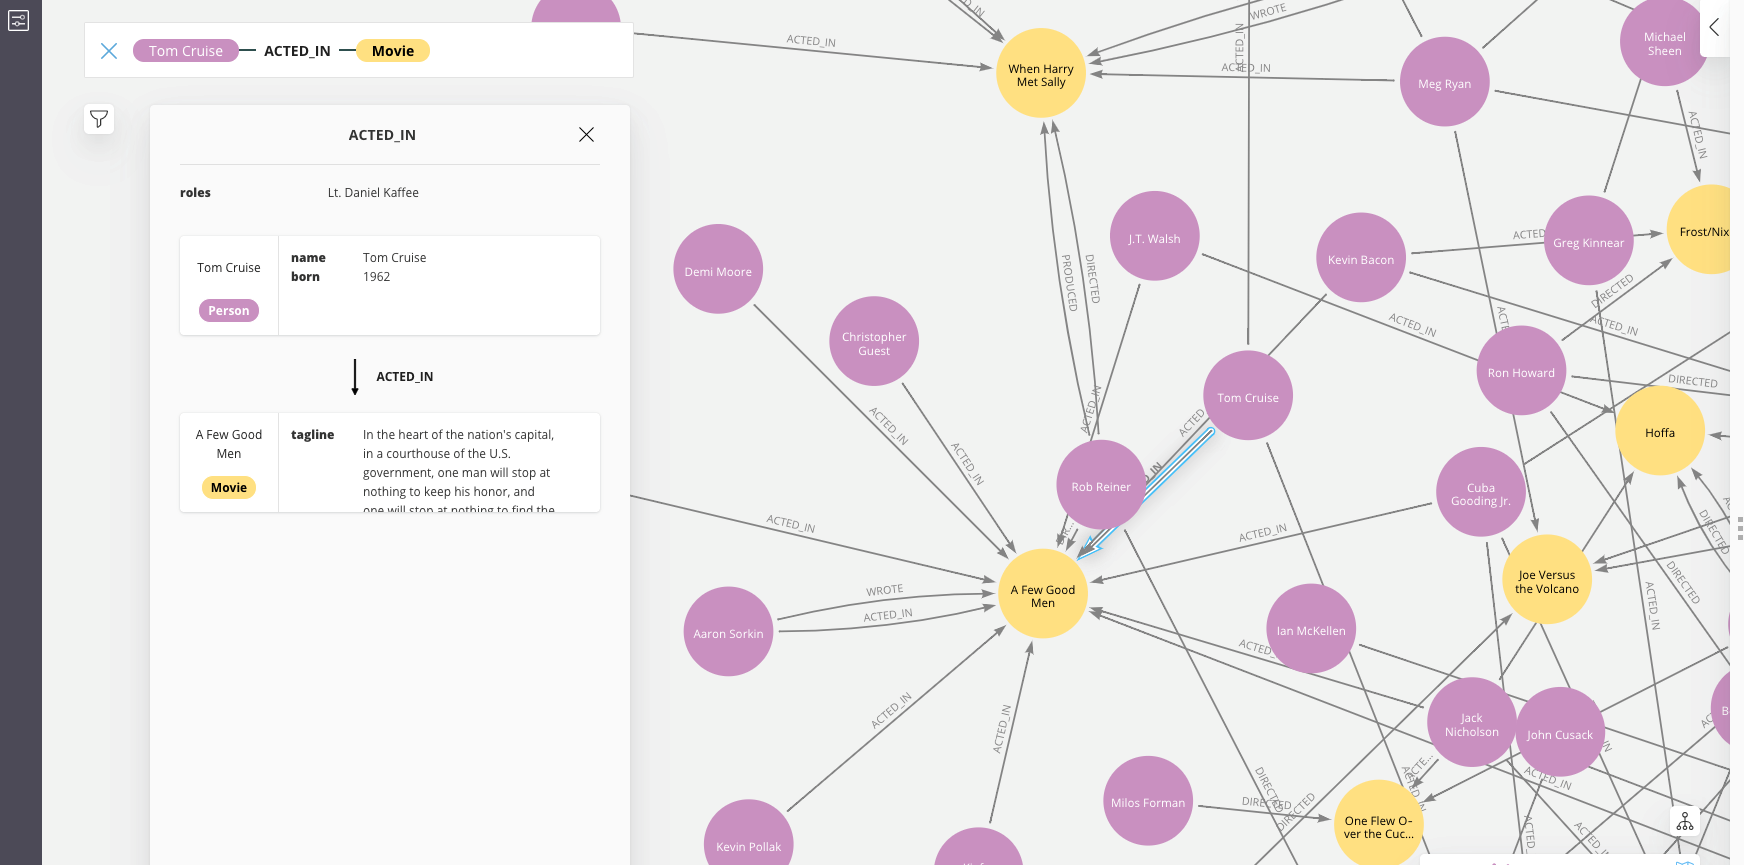Open the filter funnel tool
The image size is (1744, 865).
(x=99, y=119)
